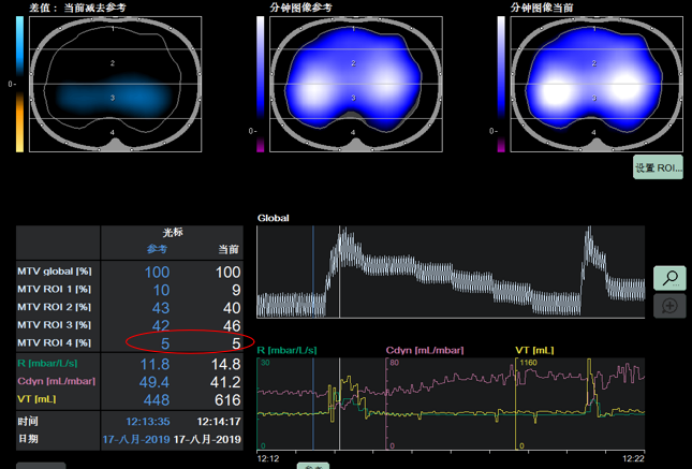
Task: Click current value 40 for MTV ROI 2
Action: click(232, 308)
